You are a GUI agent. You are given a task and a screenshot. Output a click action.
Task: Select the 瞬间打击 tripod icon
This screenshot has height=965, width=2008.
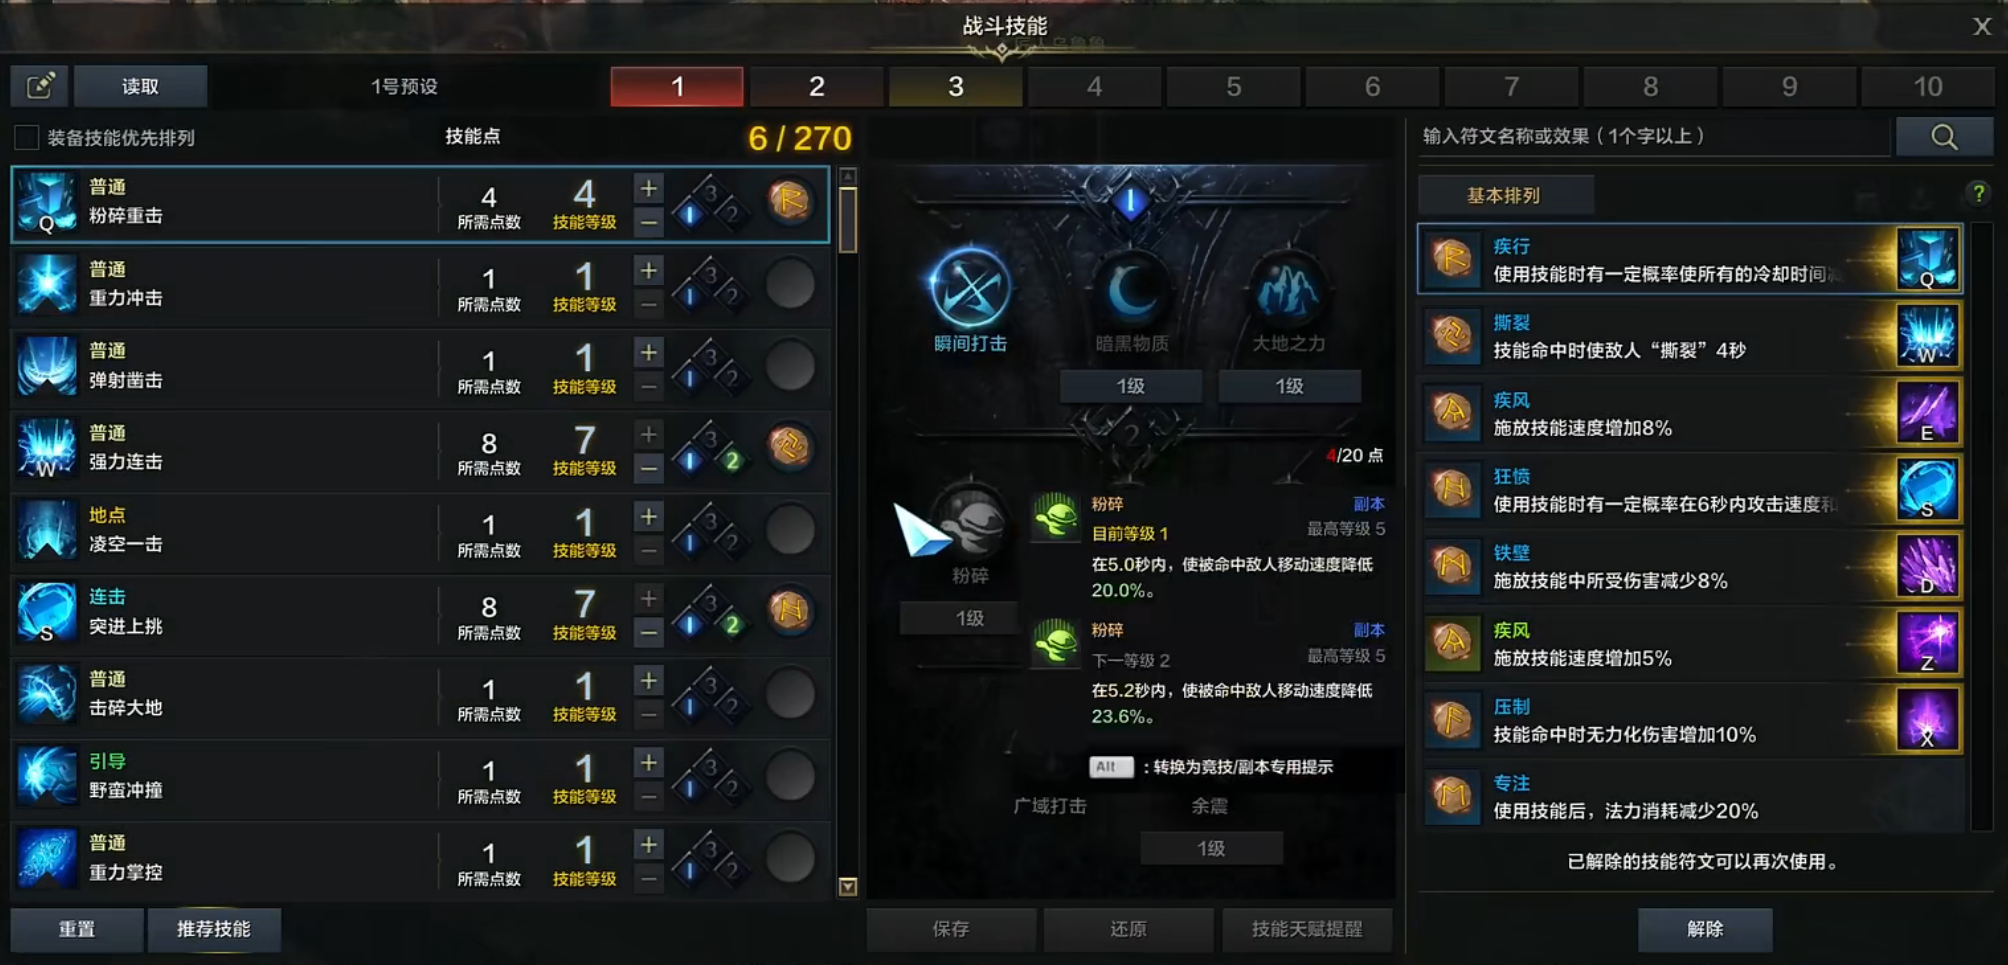pyautogui.click(x=970, y=288)
